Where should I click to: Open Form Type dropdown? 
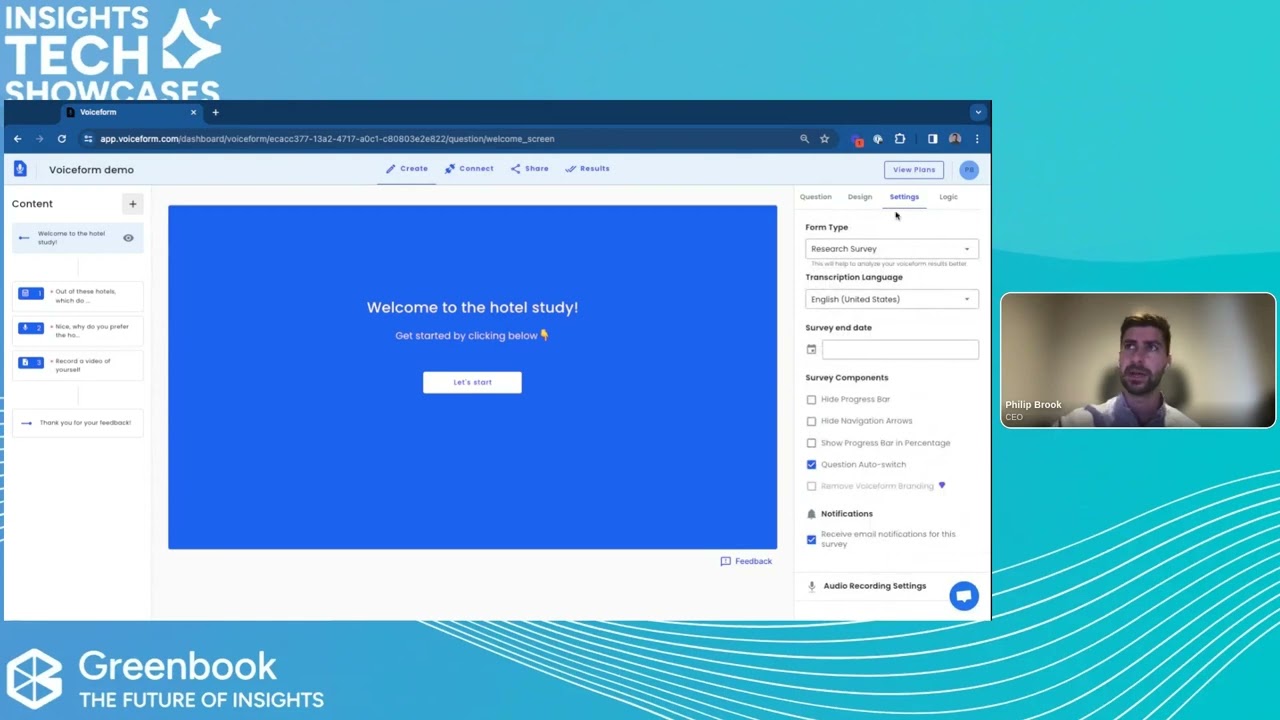[x=891, y=249]
